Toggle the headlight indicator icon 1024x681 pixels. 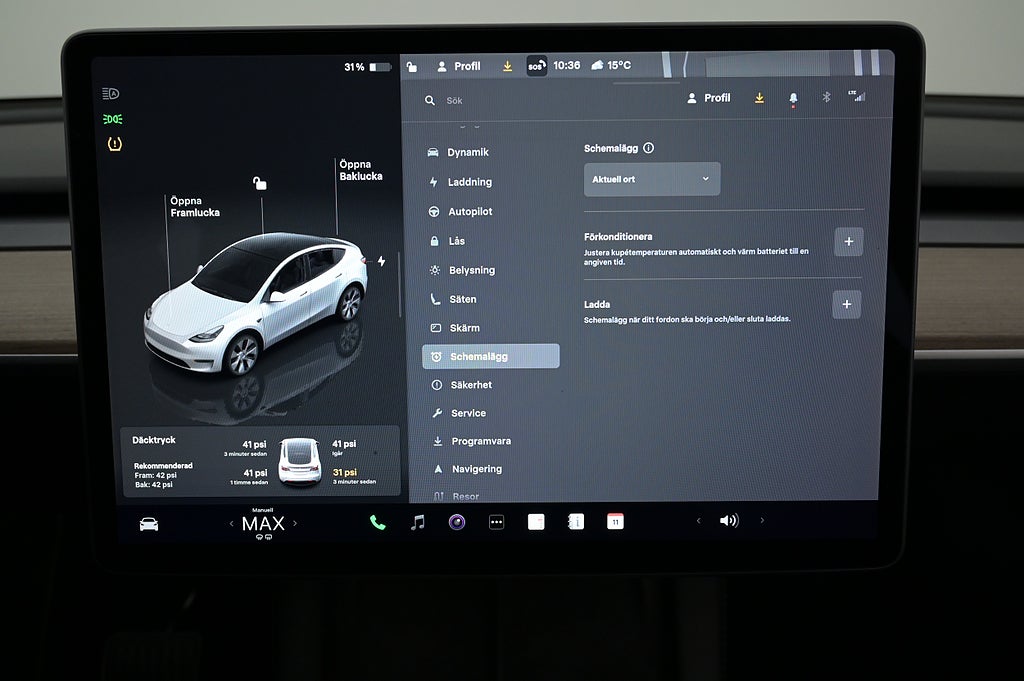click(x=111, y=94)
